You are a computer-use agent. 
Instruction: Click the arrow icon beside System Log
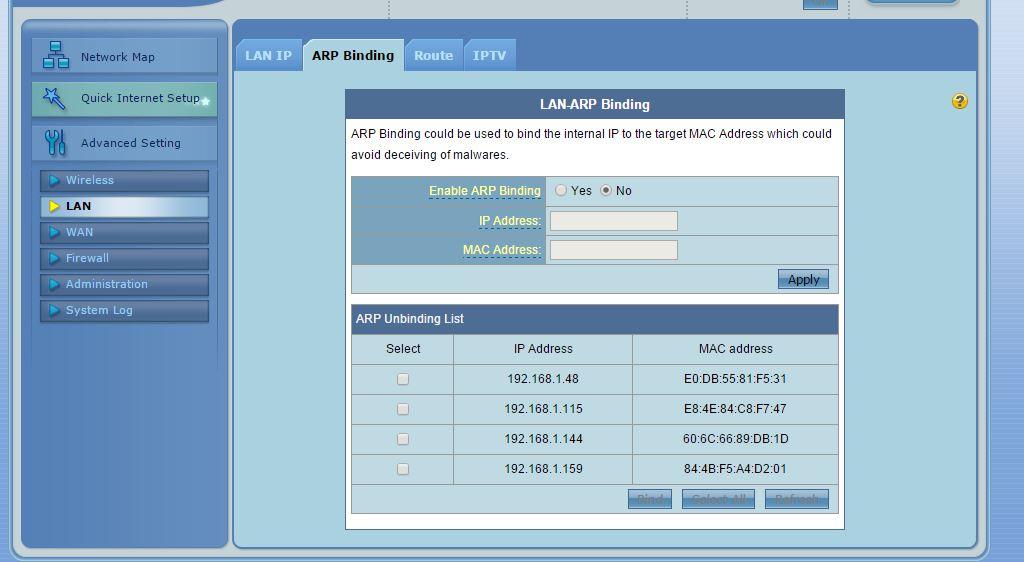tap(54, 311)
